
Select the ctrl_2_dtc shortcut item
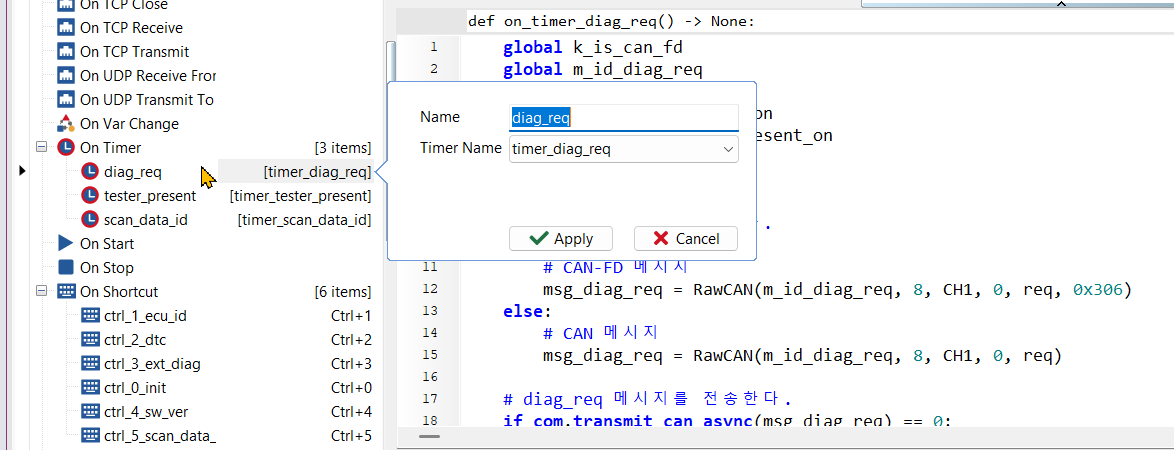pyautogui.click(x=135, y=340)
